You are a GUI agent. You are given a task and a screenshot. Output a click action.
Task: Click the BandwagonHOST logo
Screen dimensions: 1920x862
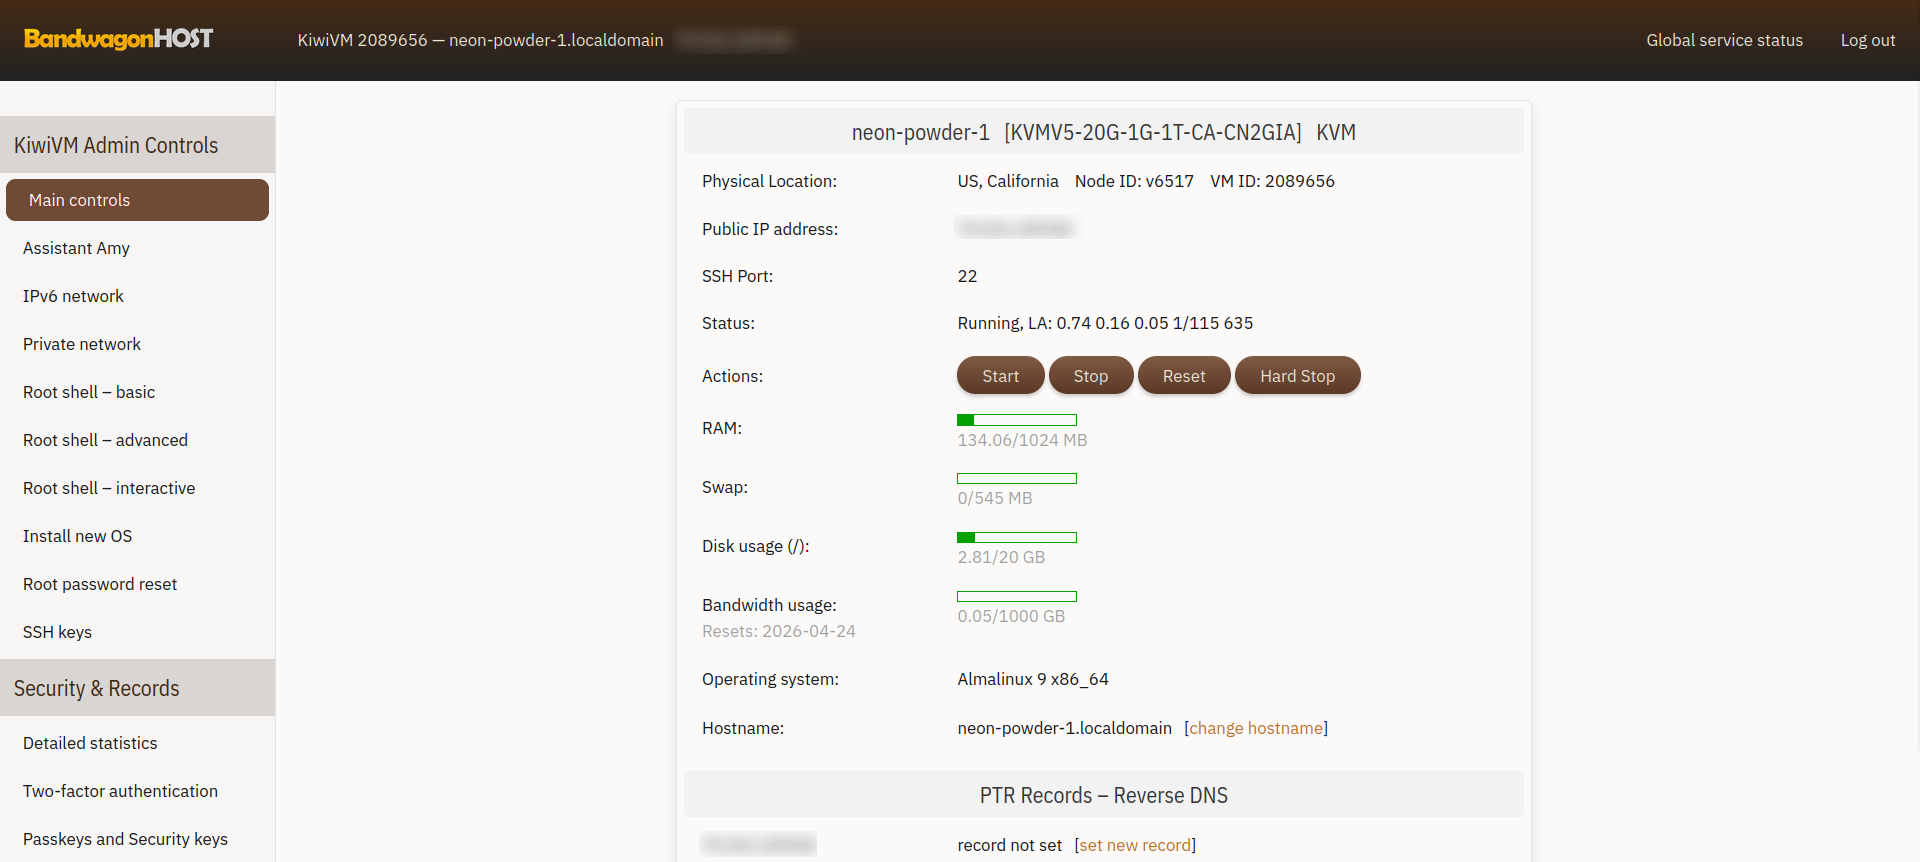coord(118,39)
